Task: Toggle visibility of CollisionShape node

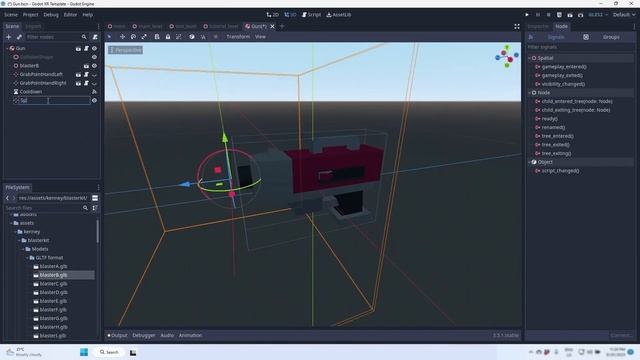Action: (x=94, y=57)
